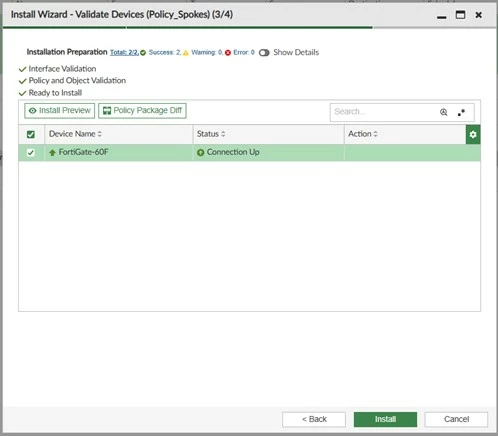Click the Connection Up status text
This screenshot has height=436, width=498.
pyautogui.click(x=233, y=152)
